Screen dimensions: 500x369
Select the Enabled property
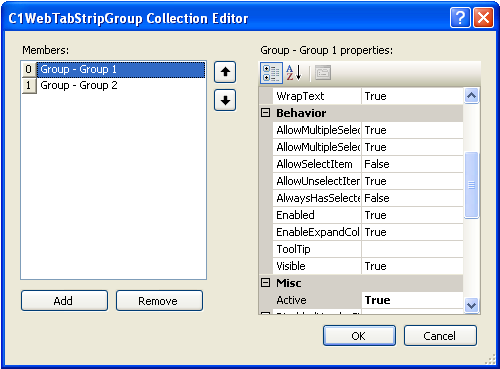317,215
